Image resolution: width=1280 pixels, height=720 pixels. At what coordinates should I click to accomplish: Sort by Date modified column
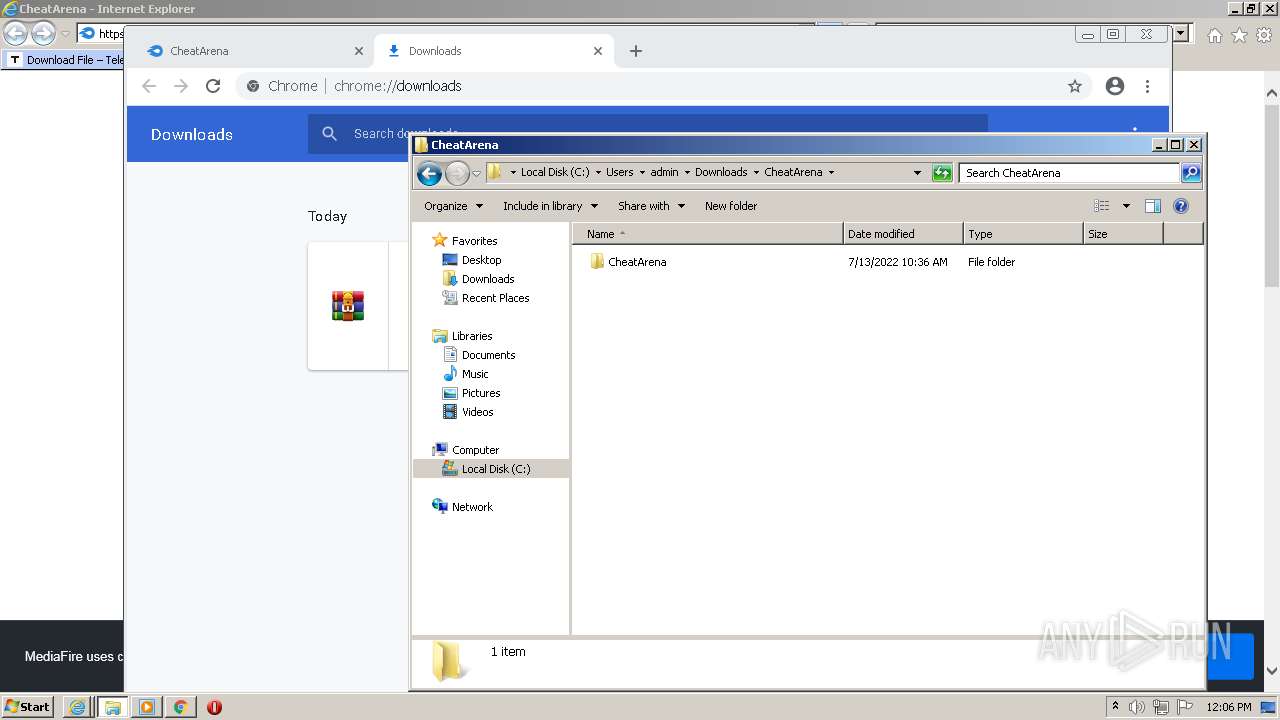pyautogui.click(x=903, y=234)
